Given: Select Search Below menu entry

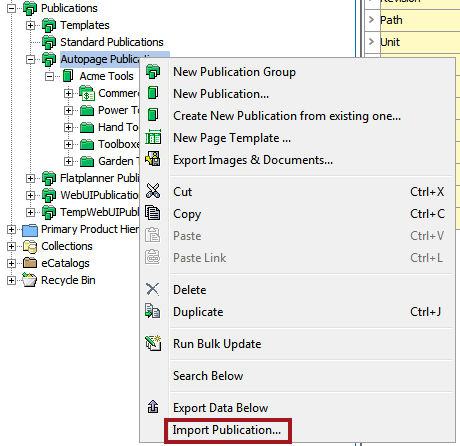Looking at the screenshot, I should click(208, 376).
